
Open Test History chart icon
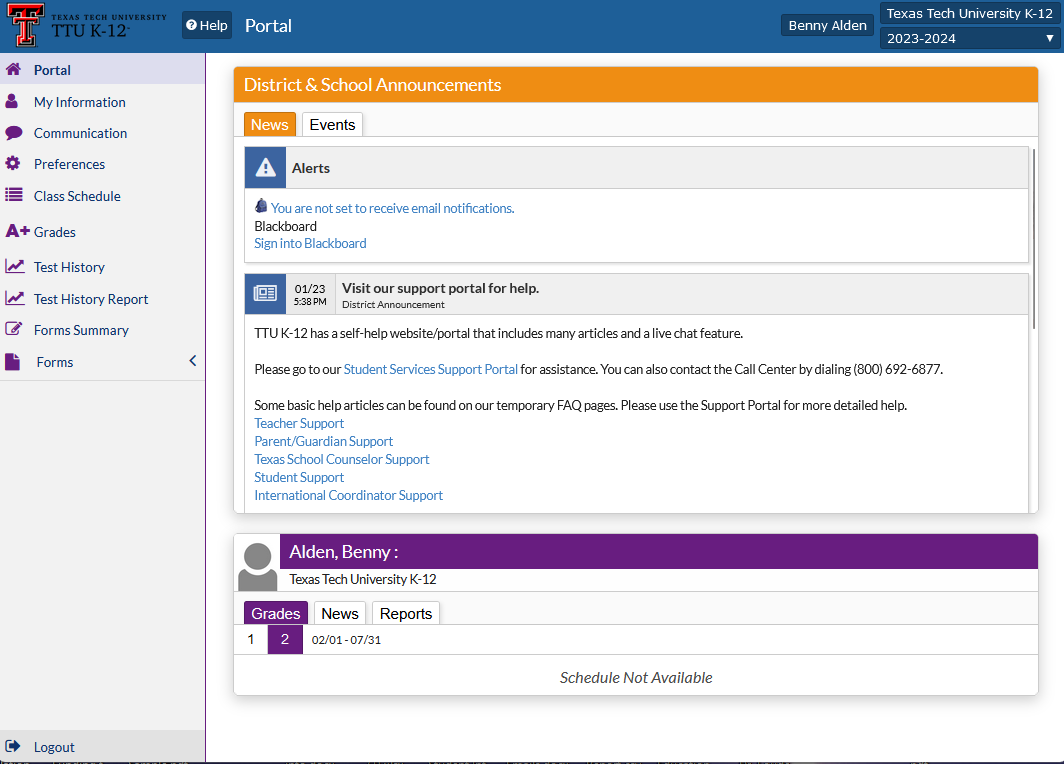[14, 267]
